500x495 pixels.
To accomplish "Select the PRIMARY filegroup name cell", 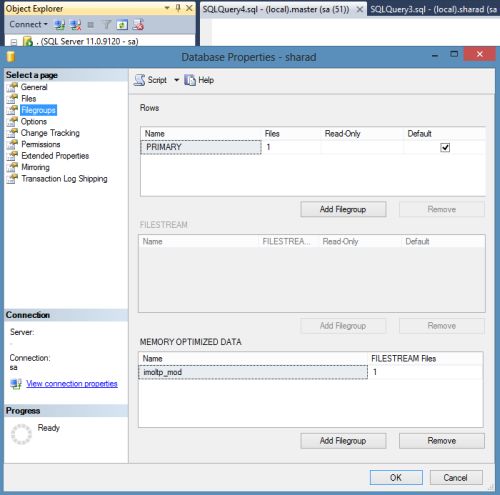I will pyautogui.click(x=201, y=147).
